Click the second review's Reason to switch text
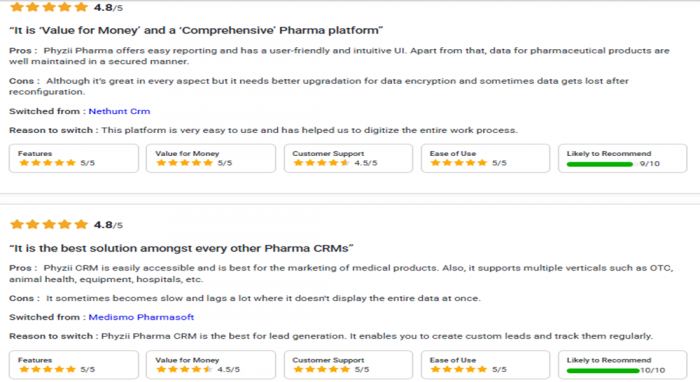The width and height of the screenshot is (700, 382). pos(331,336)
